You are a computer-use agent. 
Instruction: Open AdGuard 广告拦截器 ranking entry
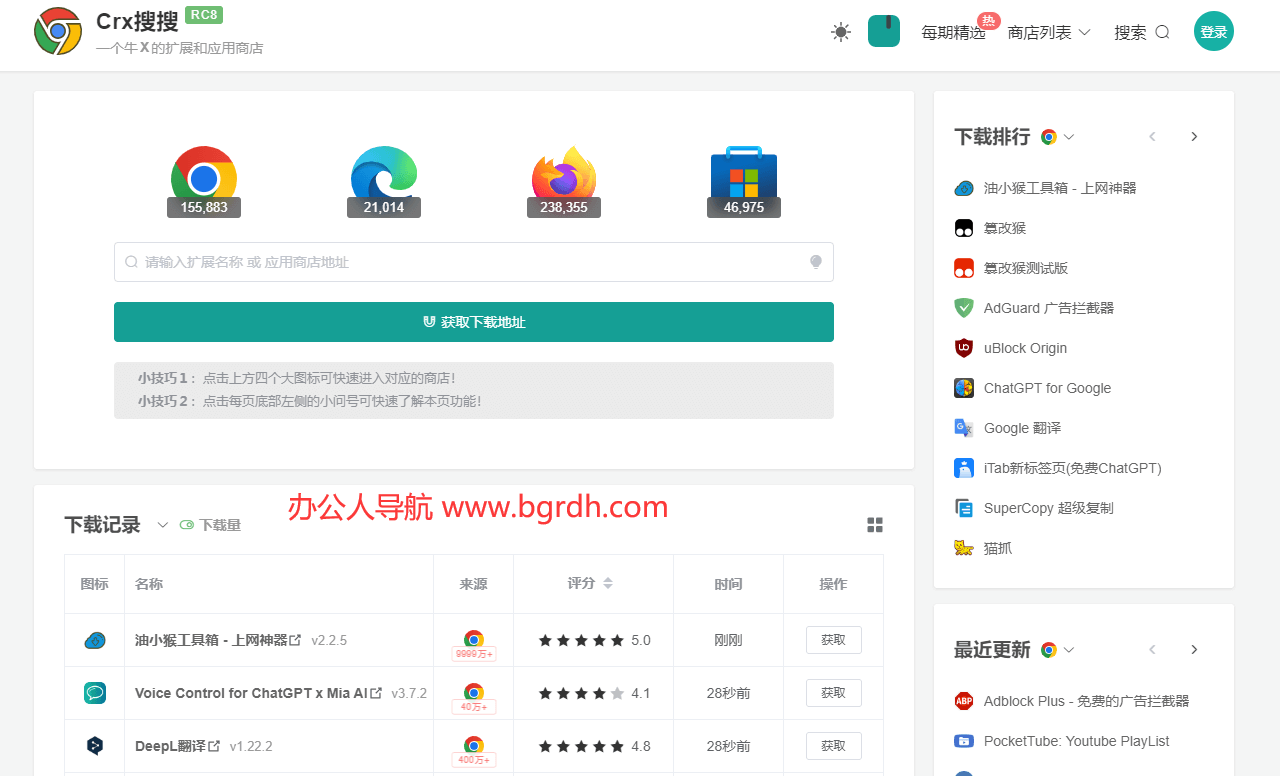(1049, 308)
